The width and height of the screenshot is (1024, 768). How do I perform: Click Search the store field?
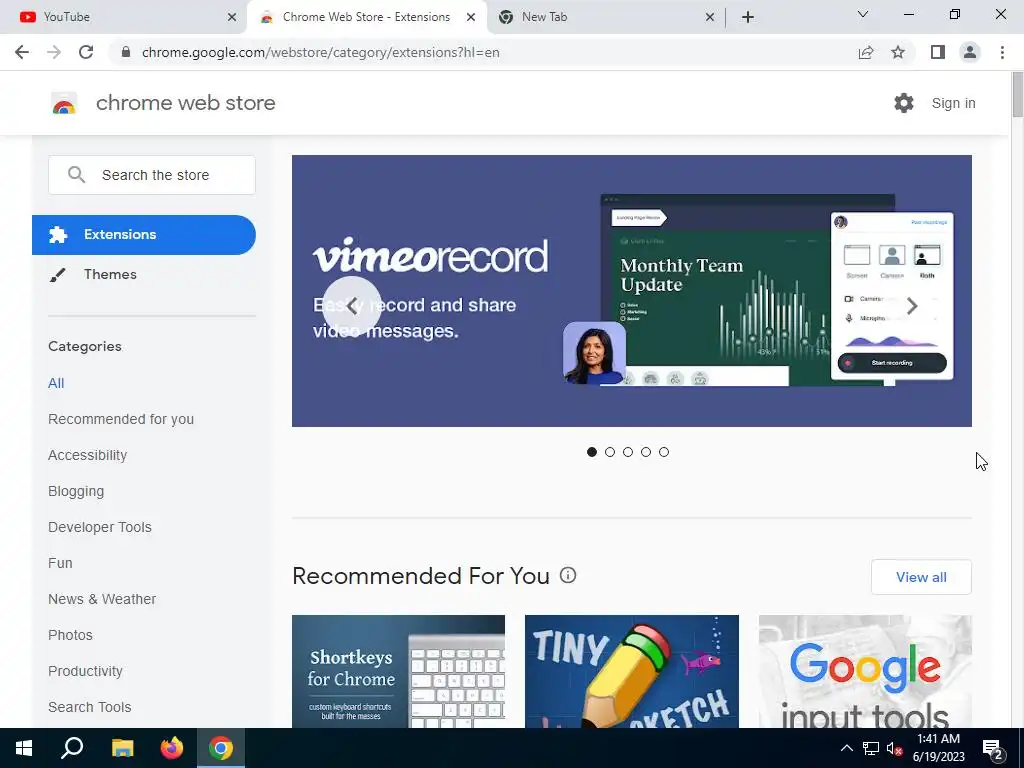pyautogui.click(x=152, y=175)
